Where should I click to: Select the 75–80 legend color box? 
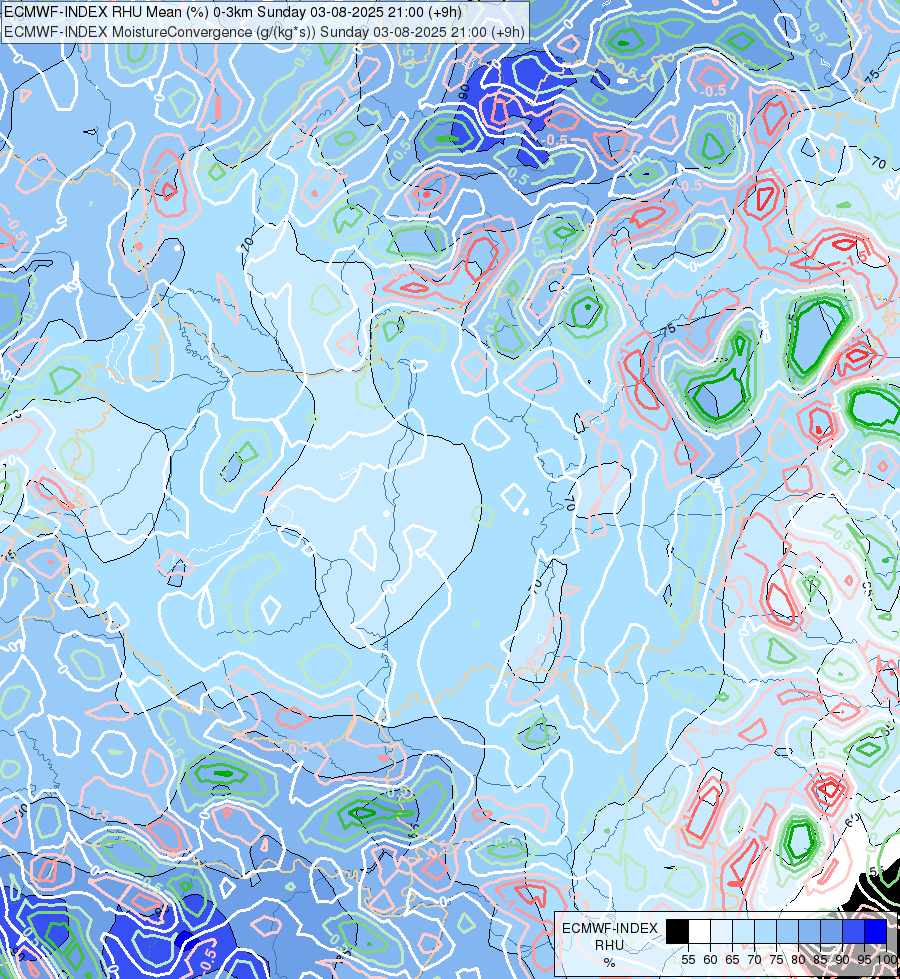(x=787, y=932)
